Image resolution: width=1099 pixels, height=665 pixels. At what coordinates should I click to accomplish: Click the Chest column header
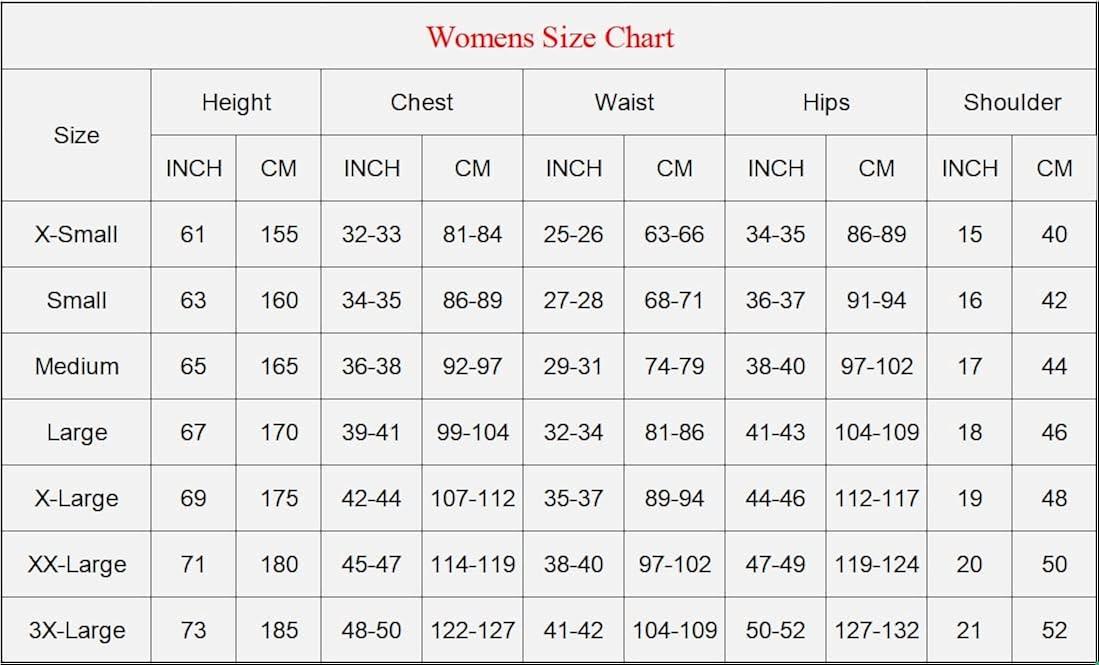pos(422,102)
